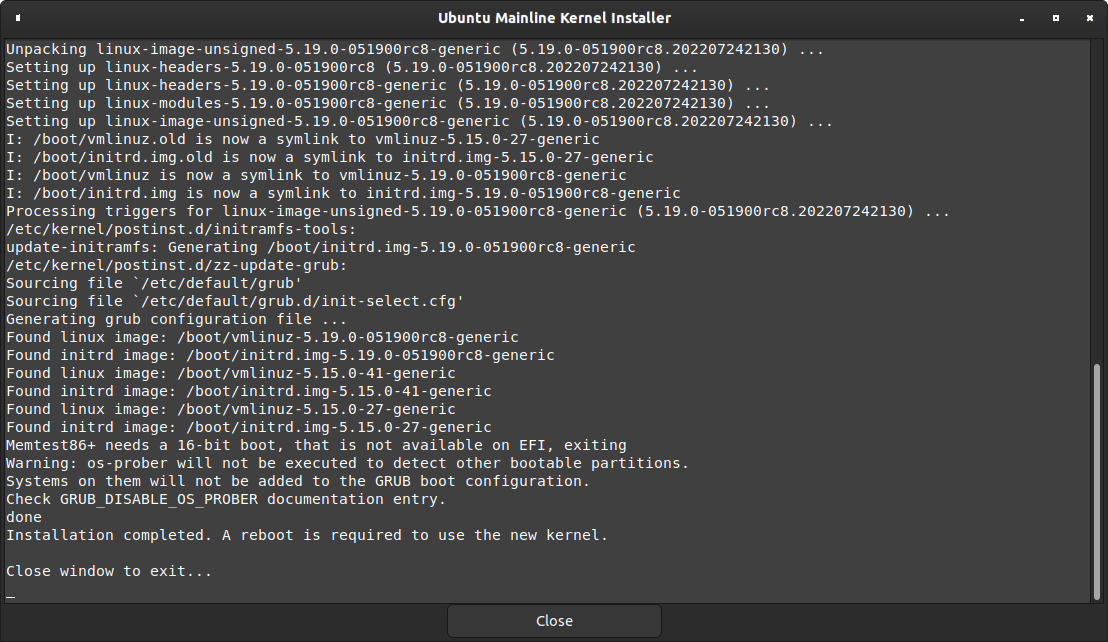Click the 'Installation completed' message line
This screenshot has height=642, width=1108.
pos(307,535)
